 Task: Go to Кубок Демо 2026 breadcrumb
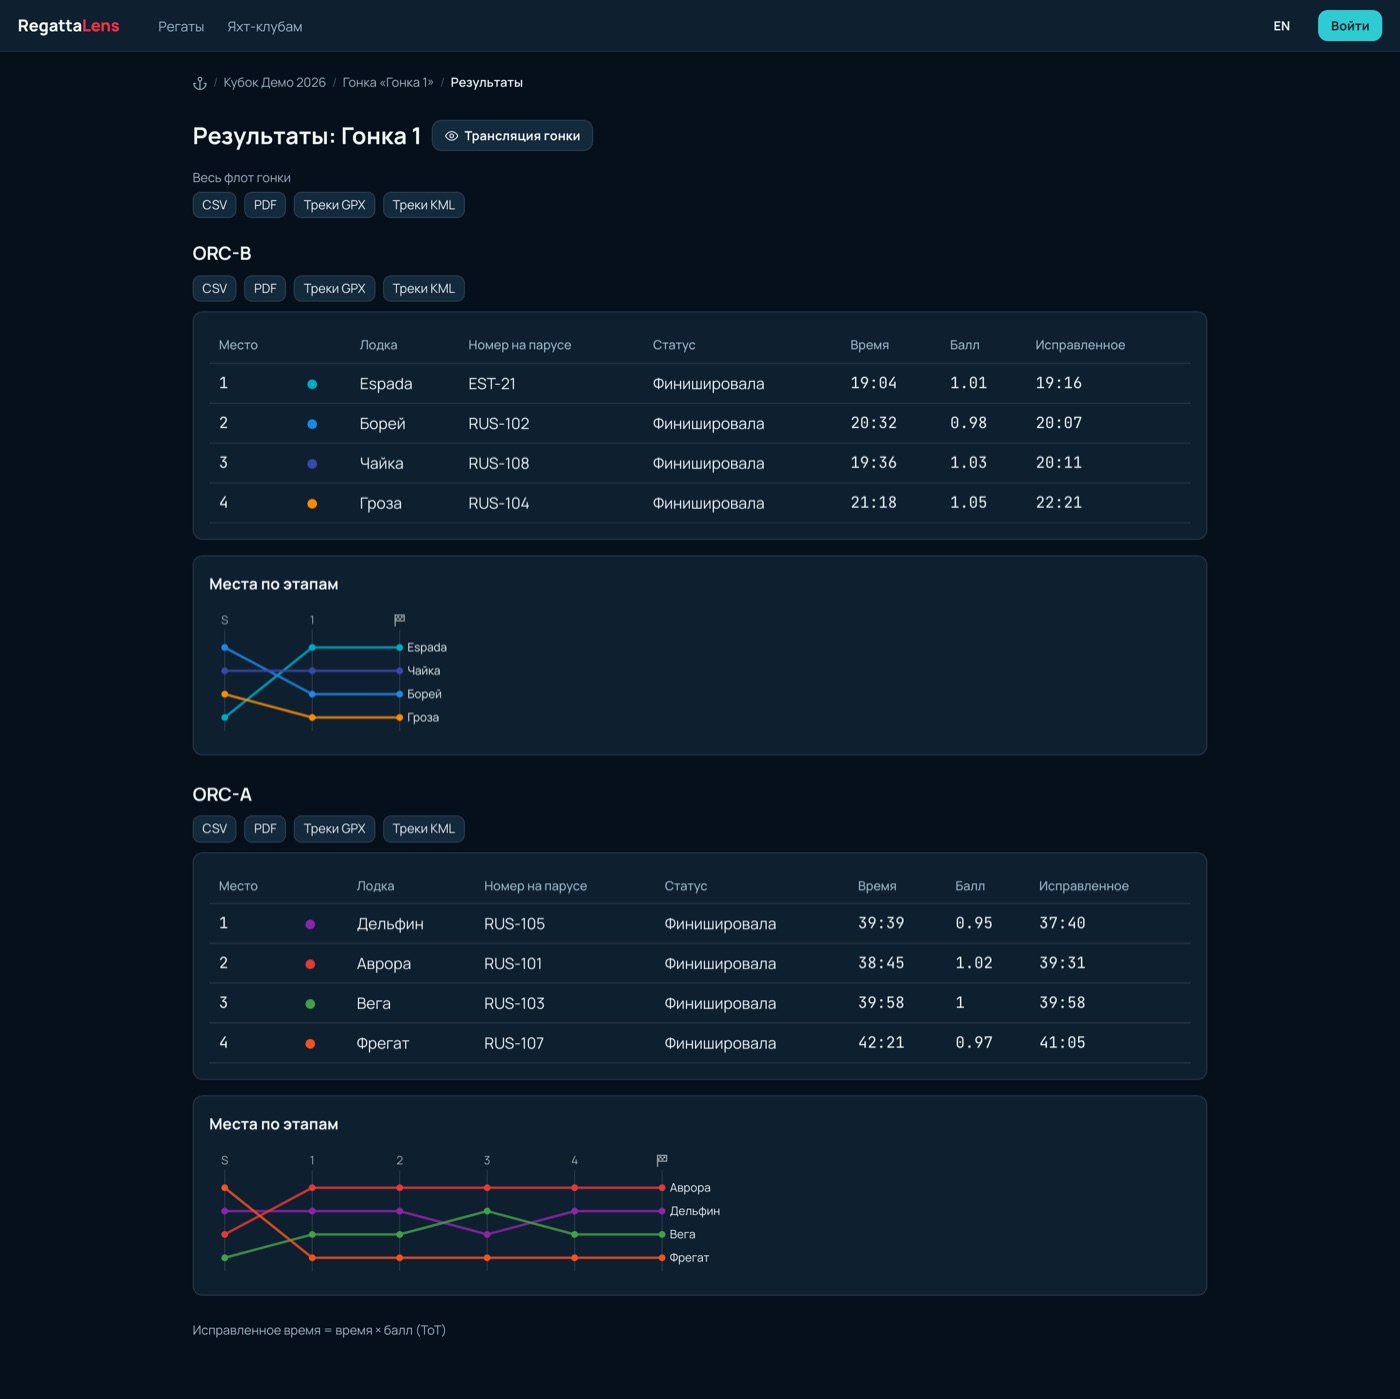click(274, 83)
